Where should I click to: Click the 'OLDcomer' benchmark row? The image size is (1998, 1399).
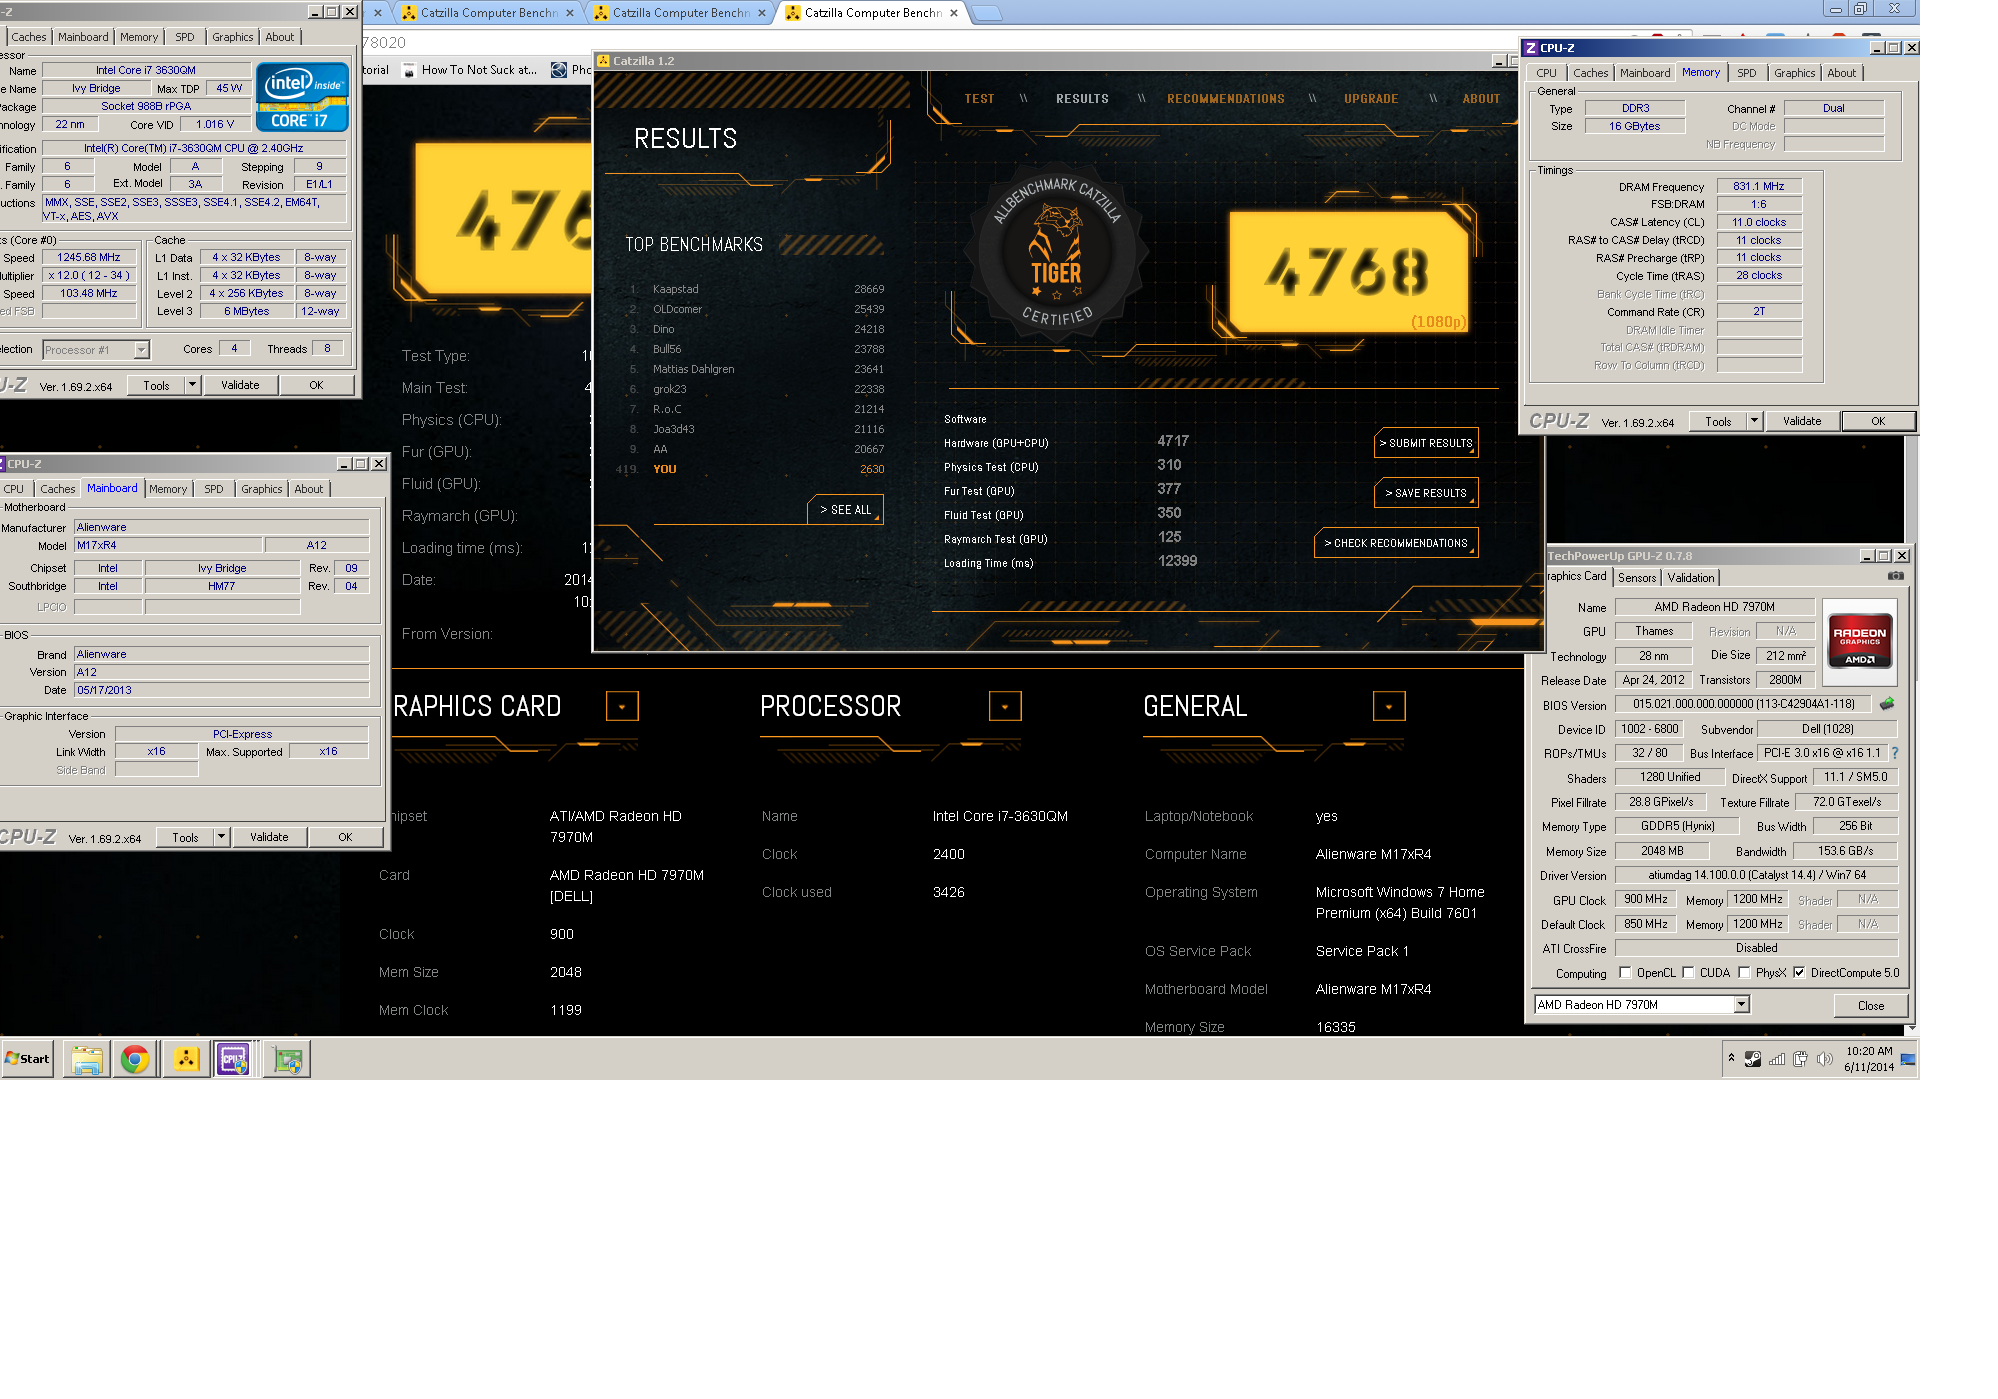[x=757, y=309]
